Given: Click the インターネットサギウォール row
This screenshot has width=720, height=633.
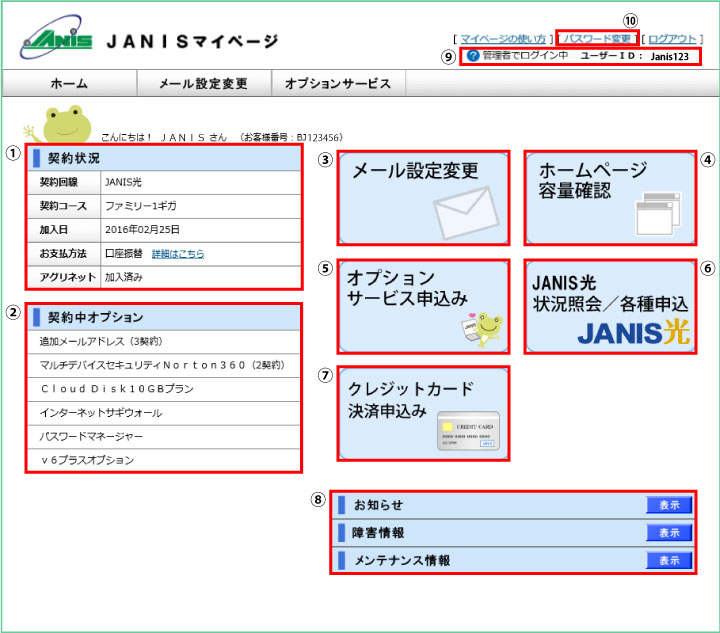Looking at the screenshot, I should coord(164,413).
